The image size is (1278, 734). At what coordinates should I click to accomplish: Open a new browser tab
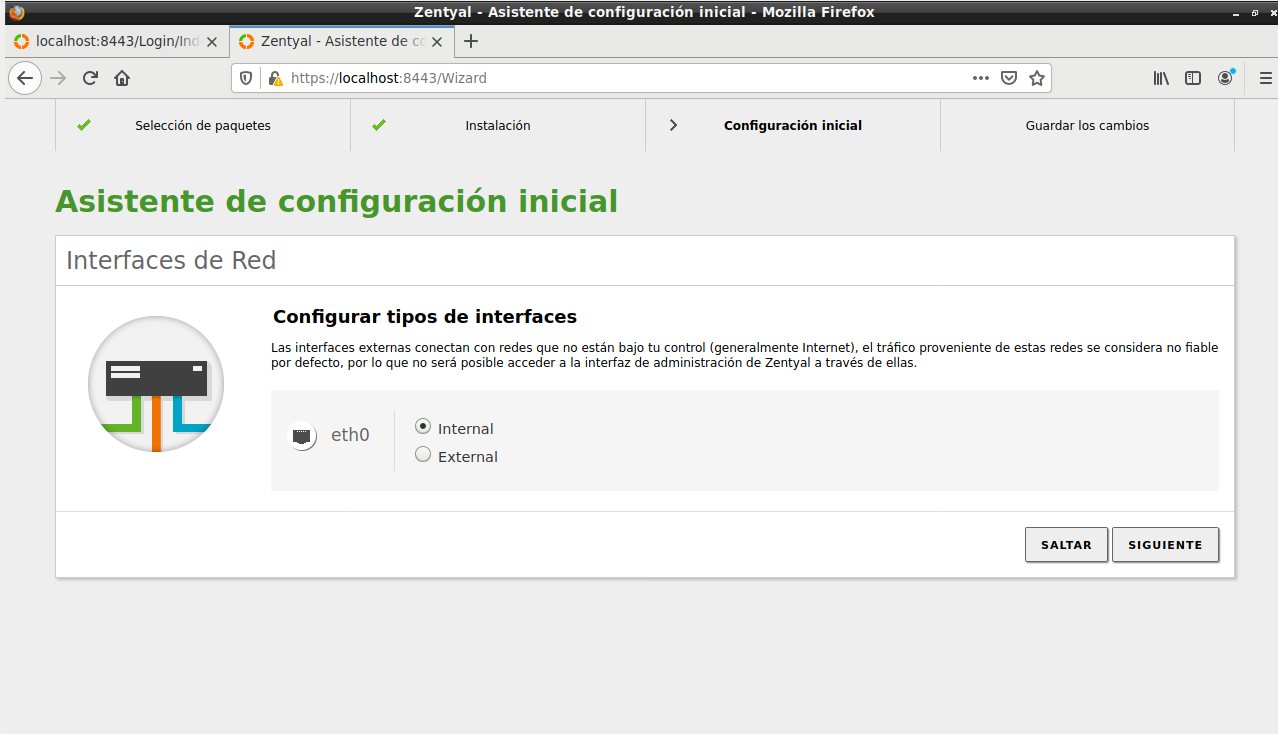click(471, 41)
